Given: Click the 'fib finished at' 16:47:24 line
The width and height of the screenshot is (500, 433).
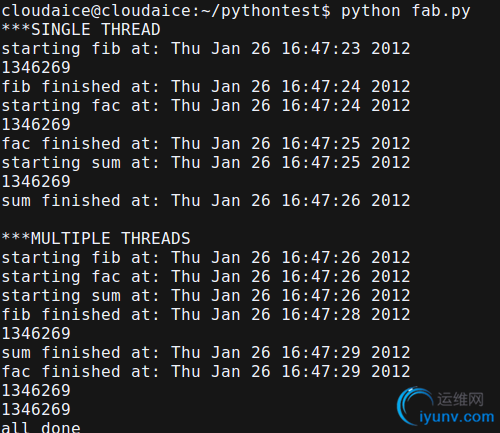Looking at the screenshot, I should click(206, 87).
